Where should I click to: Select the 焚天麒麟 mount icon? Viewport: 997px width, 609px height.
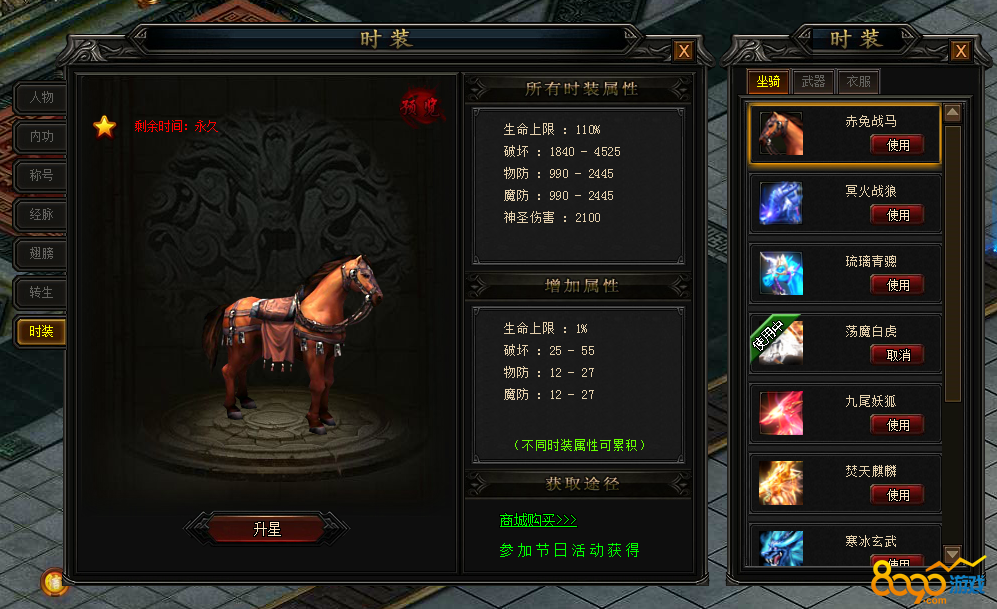(x=781, y=483)
